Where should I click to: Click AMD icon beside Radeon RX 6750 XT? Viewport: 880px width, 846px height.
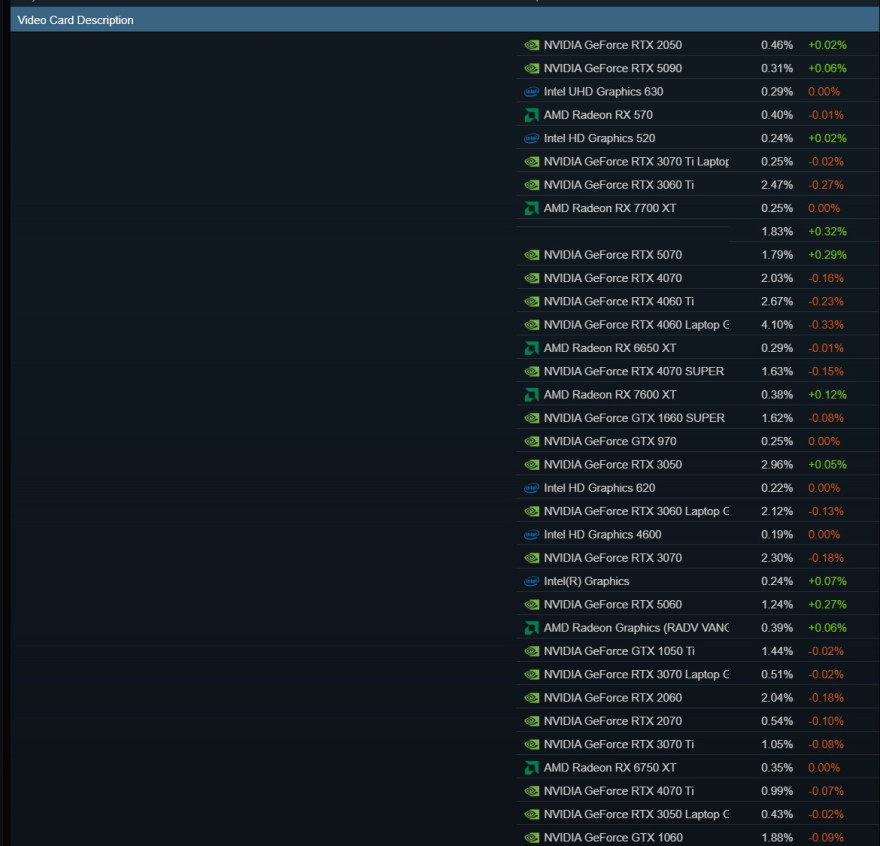(x=531, y=768)
